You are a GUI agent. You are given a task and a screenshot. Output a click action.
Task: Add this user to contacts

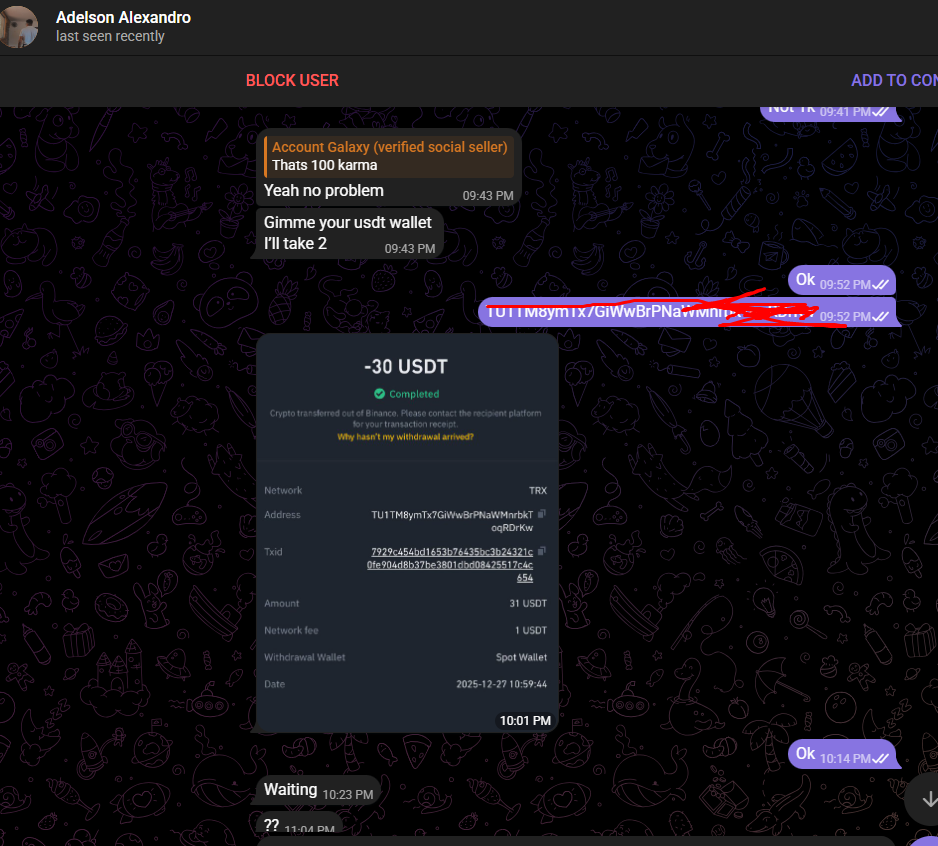pos(894,80)
